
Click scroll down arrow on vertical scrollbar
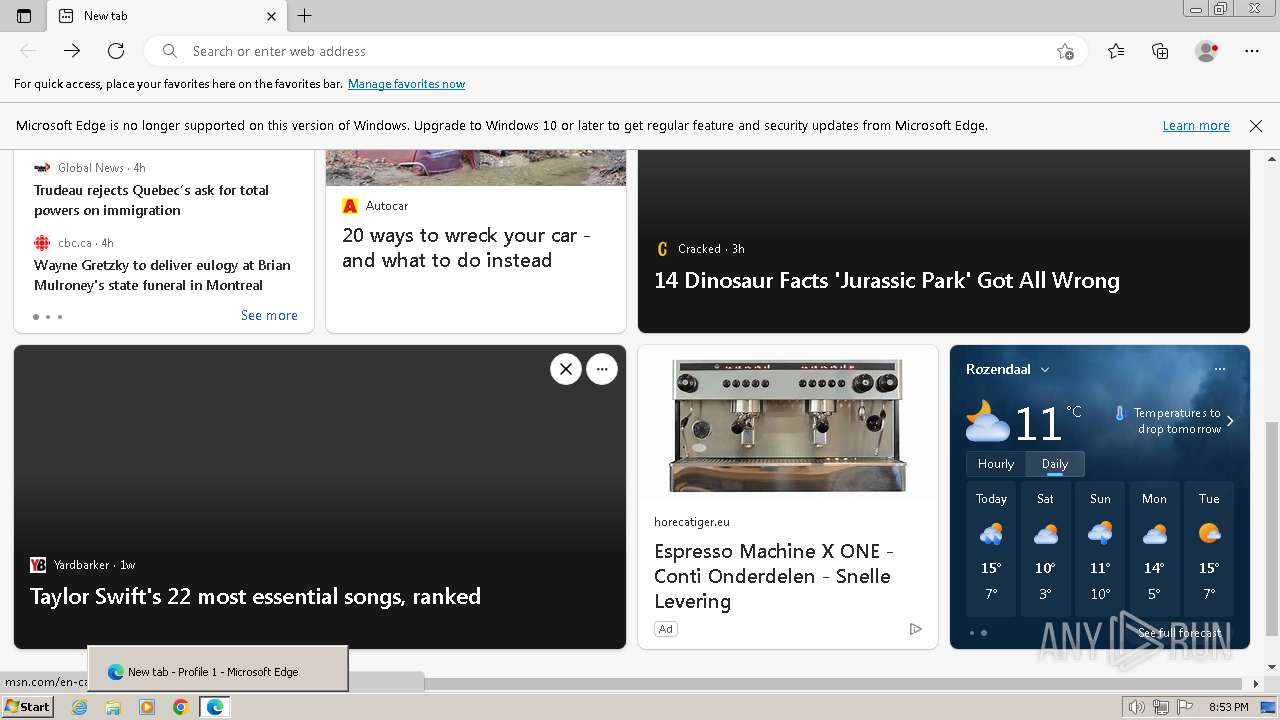point(1272,667)
